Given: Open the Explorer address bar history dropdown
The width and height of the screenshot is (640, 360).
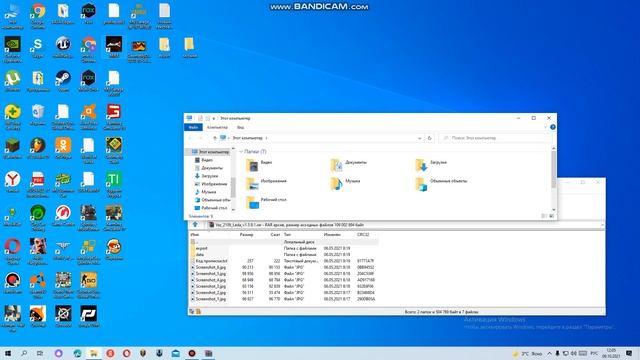Looking at the screenshot, I should [420, 138].
